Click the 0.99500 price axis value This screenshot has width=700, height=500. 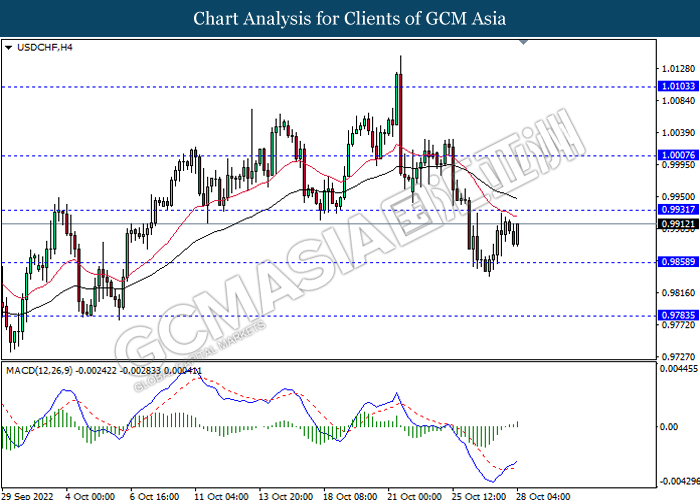click(x=678, y=197)
